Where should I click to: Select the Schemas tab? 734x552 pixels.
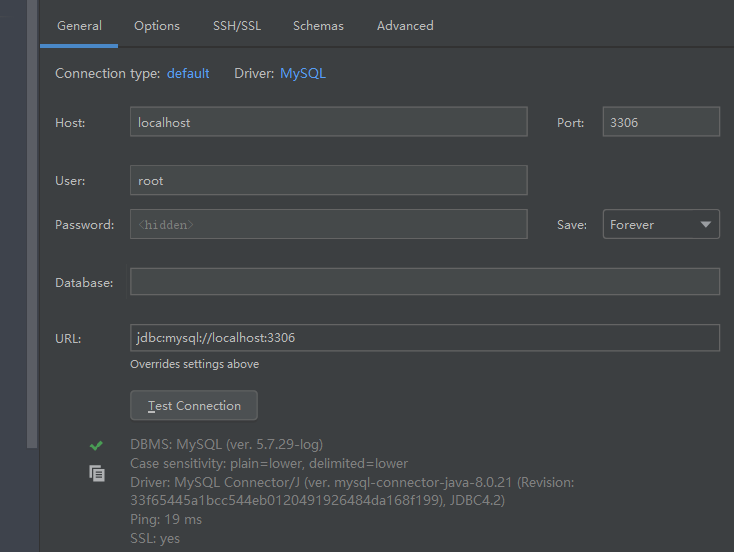click(x=318, y=26)
